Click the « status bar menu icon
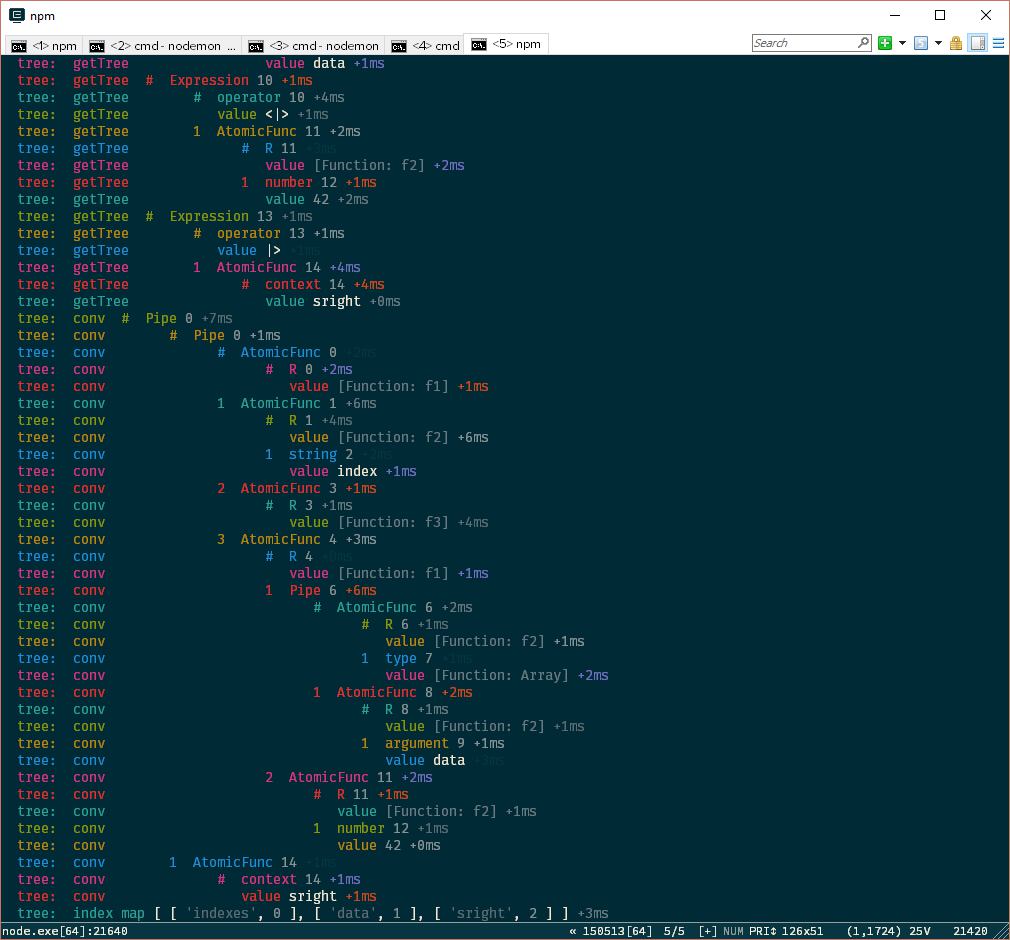 point(573,931)
